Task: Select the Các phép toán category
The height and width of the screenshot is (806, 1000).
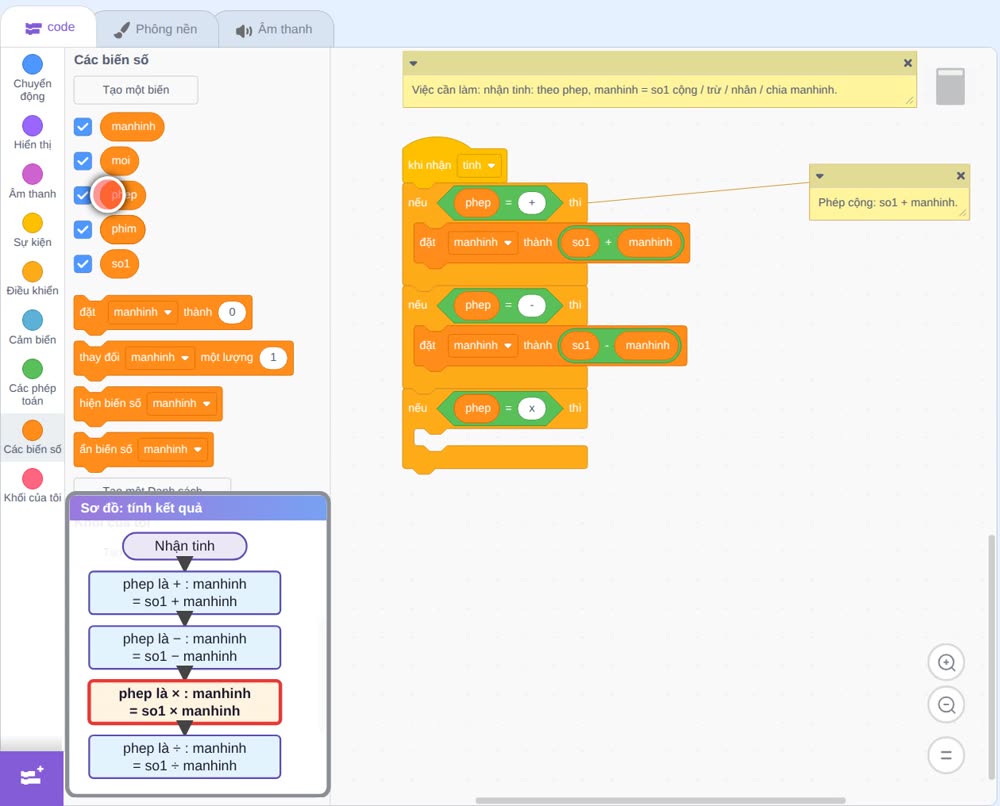Action: coord(33,383)
